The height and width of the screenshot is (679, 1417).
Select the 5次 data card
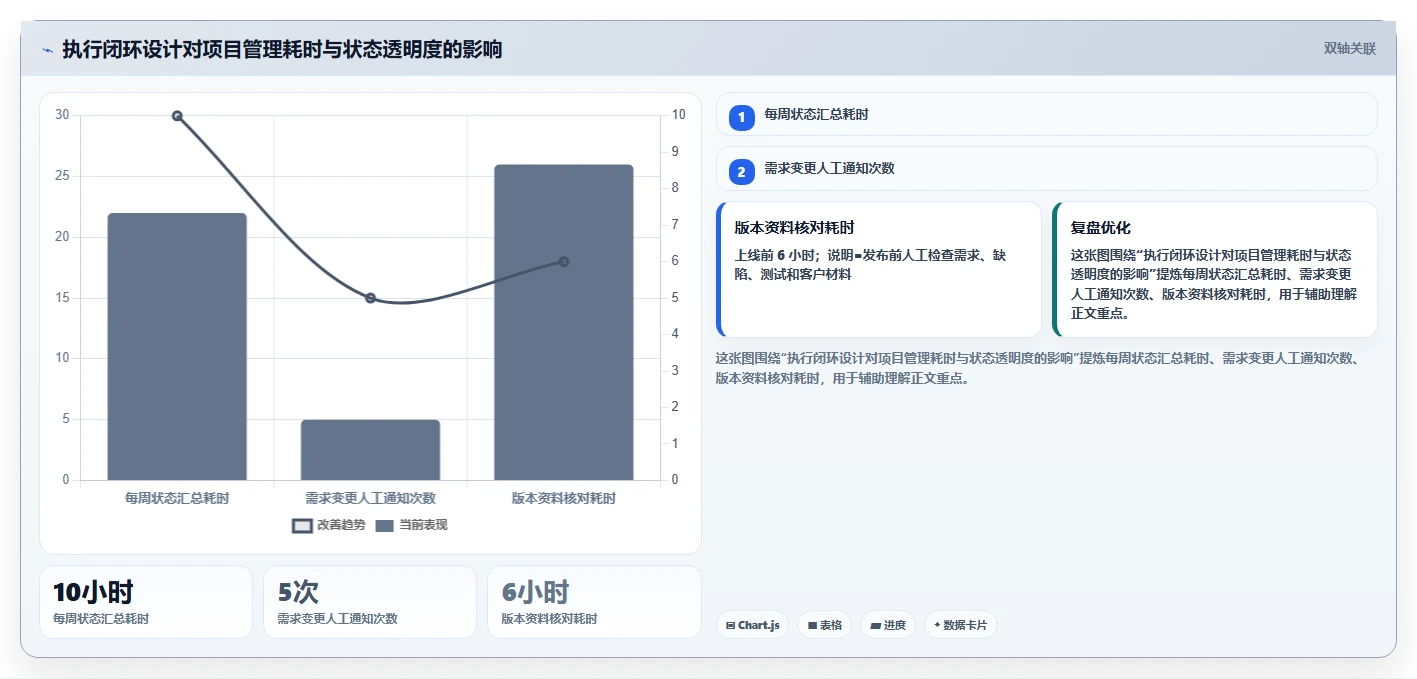tap(370, 602)
